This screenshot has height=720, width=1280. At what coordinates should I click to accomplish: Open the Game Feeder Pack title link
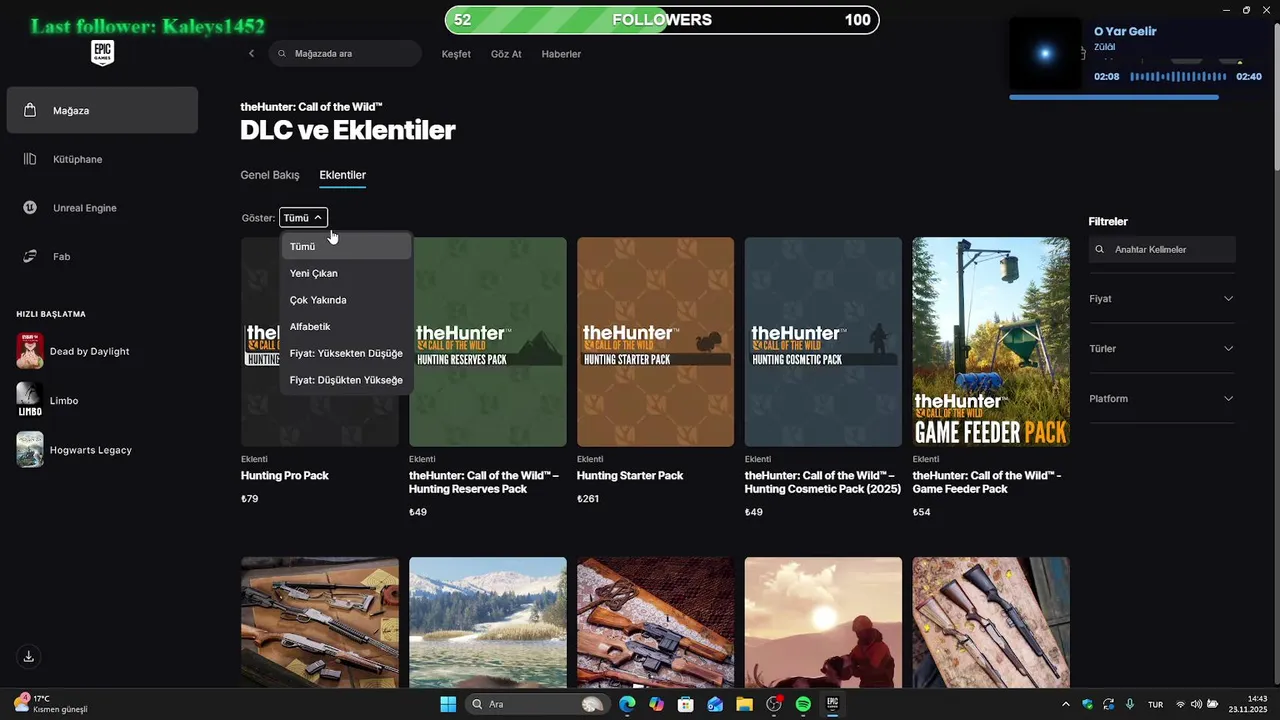987,483
